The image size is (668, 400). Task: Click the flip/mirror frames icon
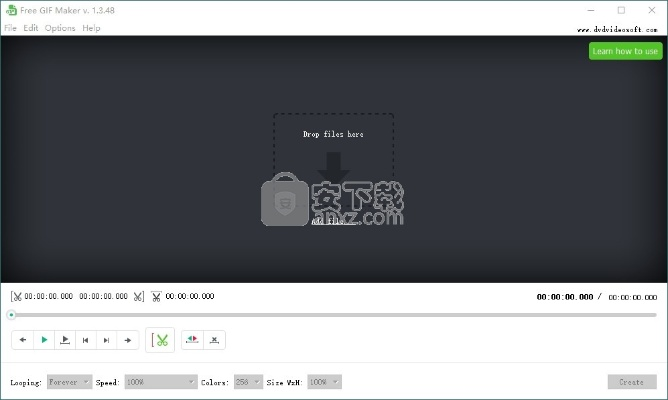pos(192,340)
